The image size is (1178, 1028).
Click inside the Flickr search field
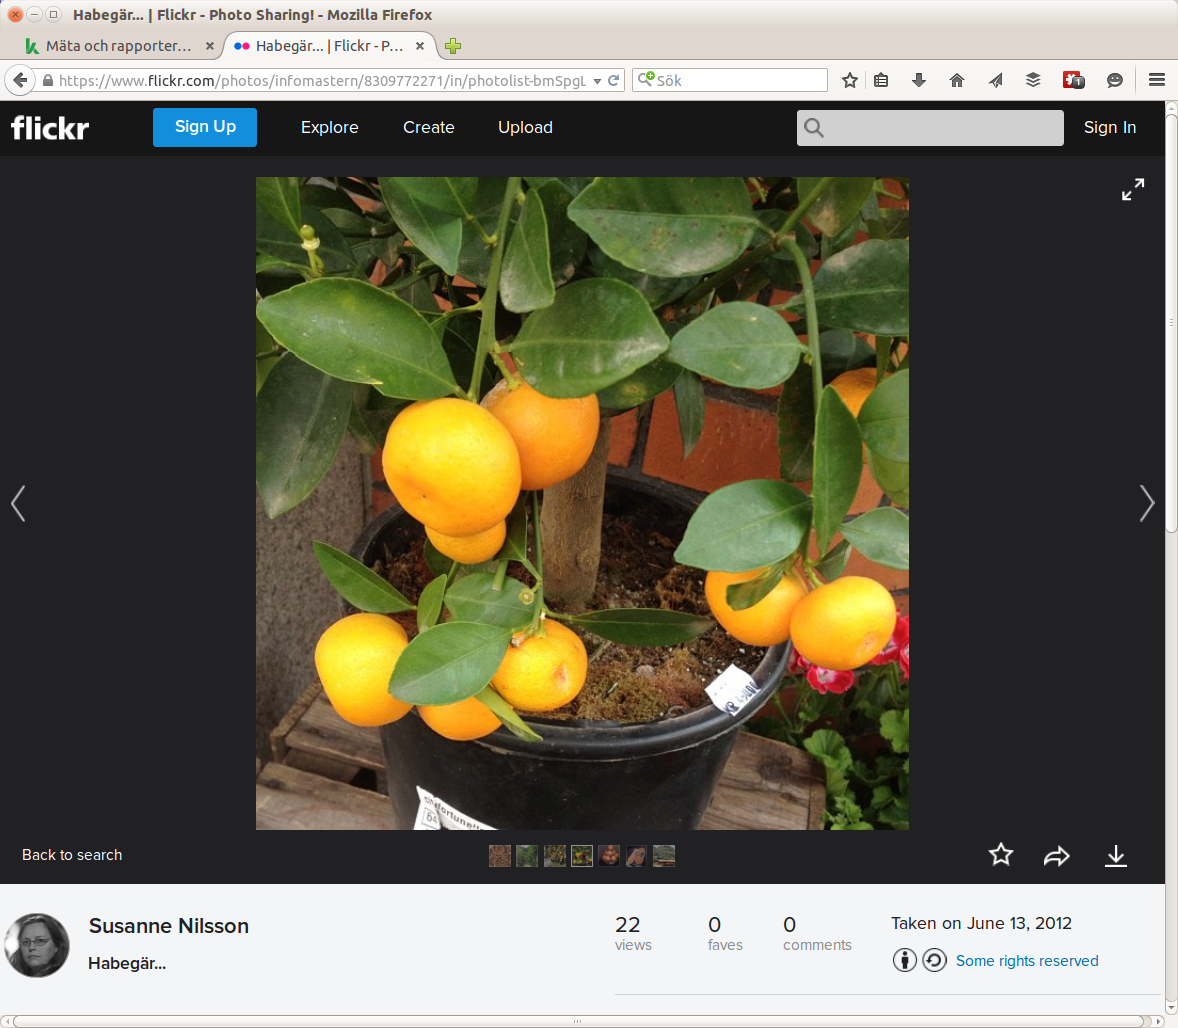(942, 128)
